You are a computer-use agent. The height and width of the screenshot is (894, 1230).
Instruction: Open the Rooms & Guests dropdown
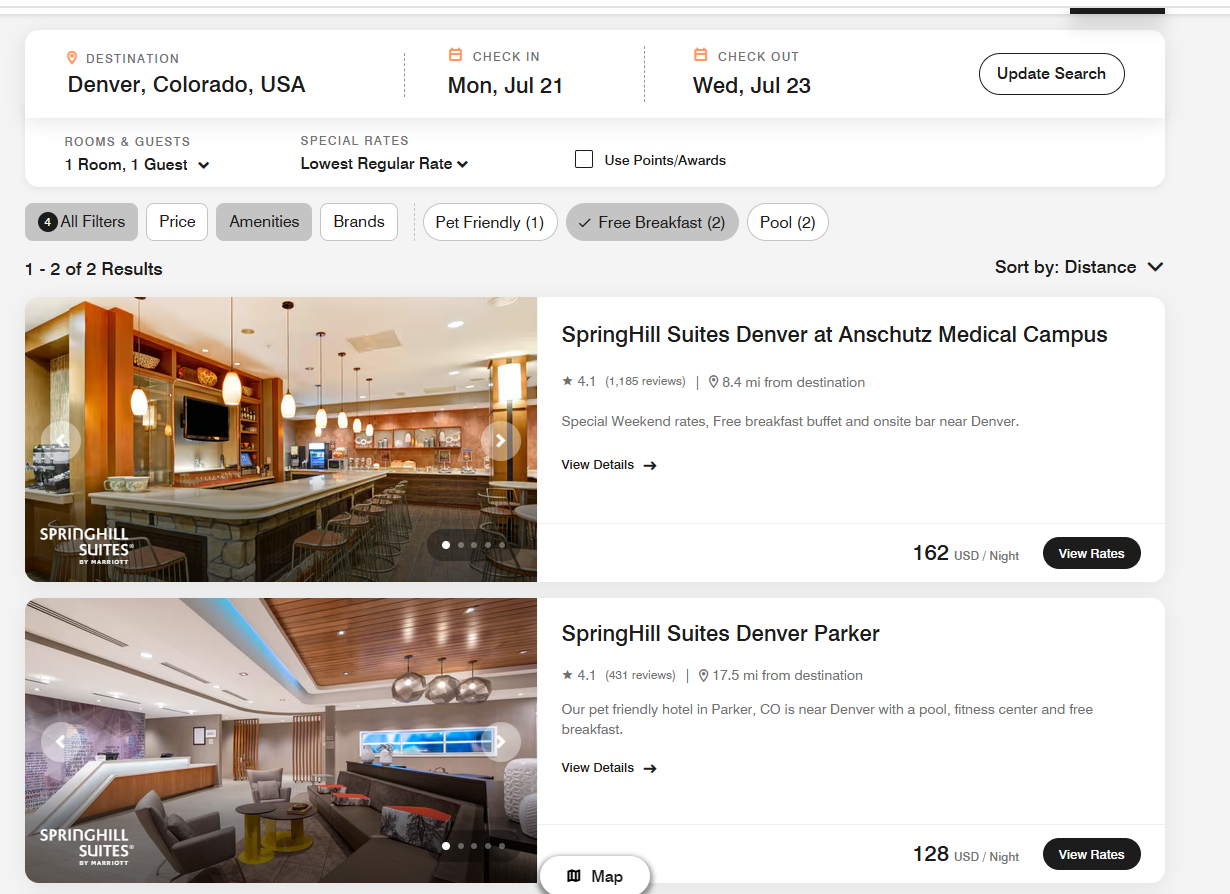pos(137,165)
